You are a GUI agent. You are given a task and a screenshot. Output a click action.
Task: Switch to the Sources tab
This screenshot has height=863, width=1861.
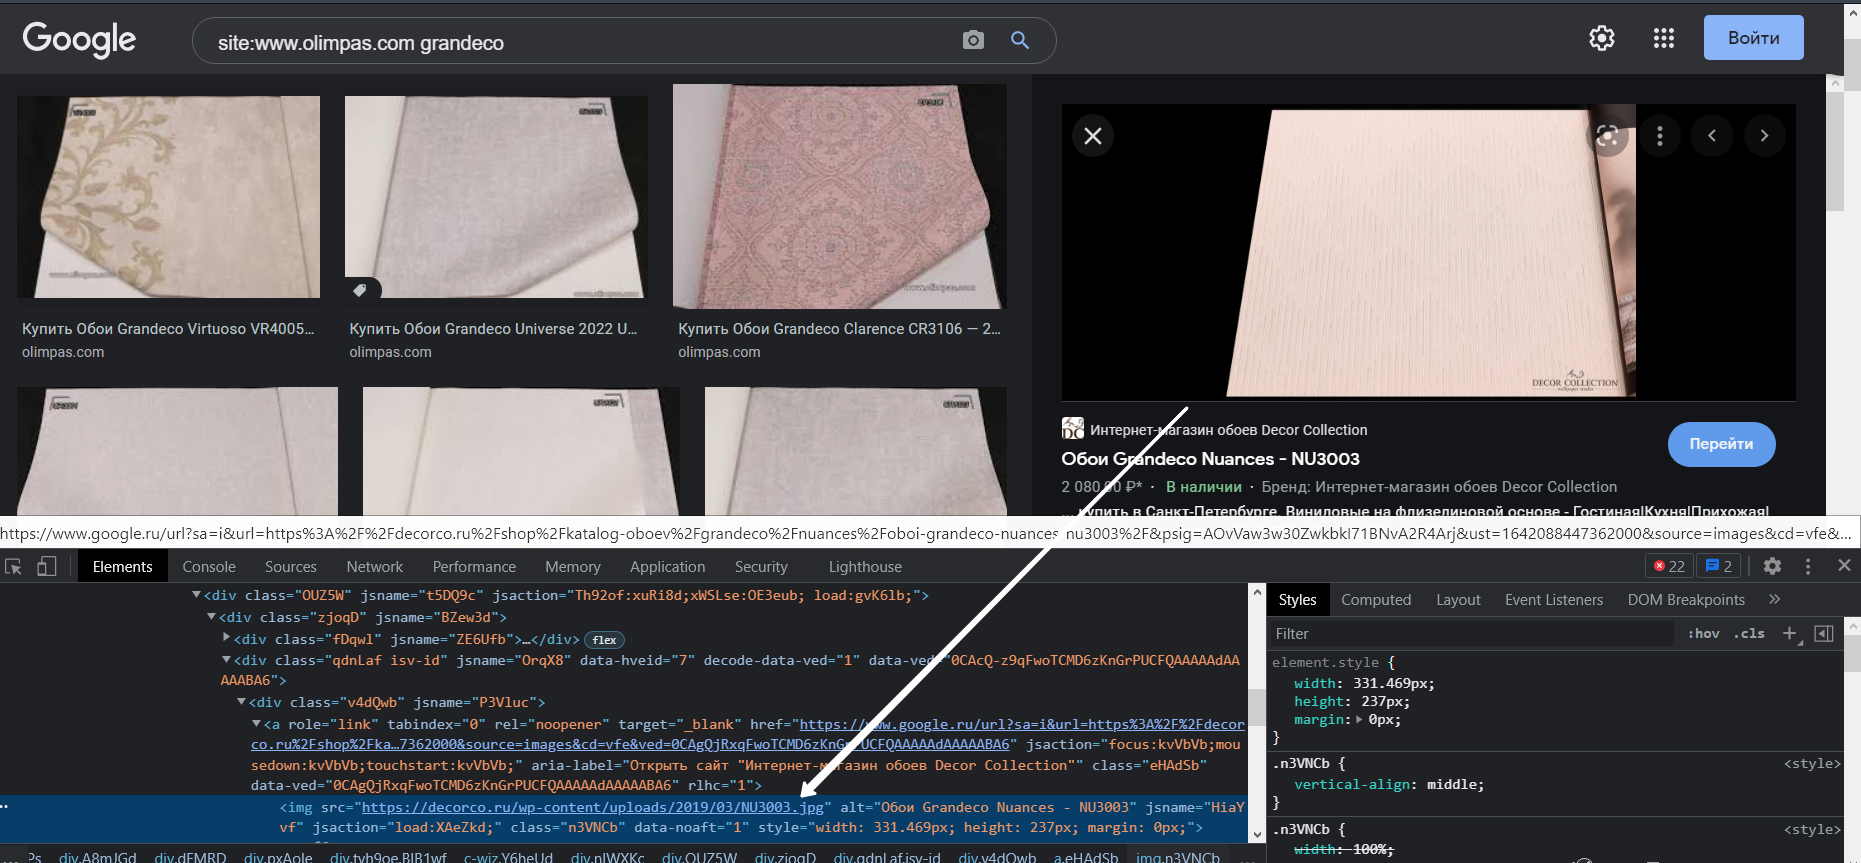291,567
